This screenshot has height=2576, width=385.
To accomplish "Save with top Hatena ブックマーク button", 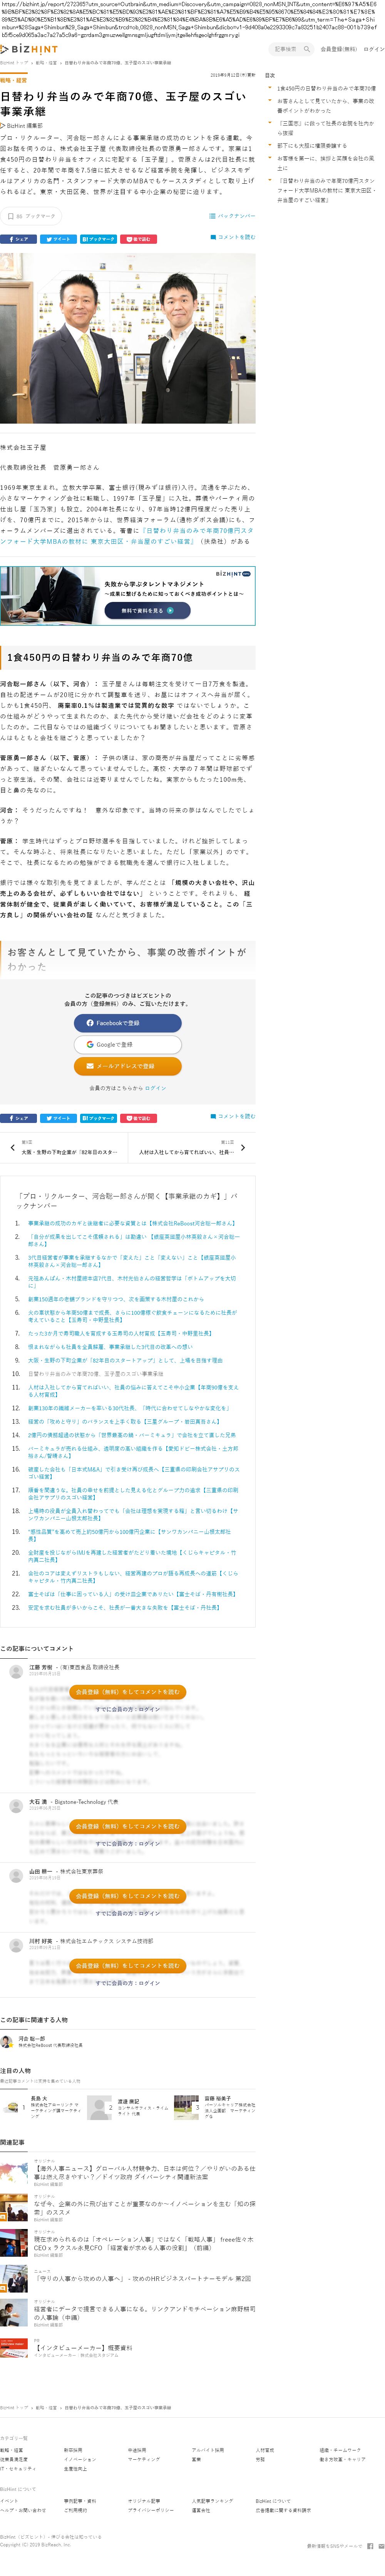I will click(98, 239).
